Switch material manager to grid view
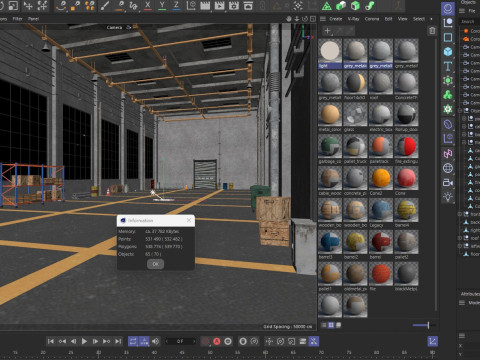The width and height of the screenshot is (480, 360). click(331, 325)
